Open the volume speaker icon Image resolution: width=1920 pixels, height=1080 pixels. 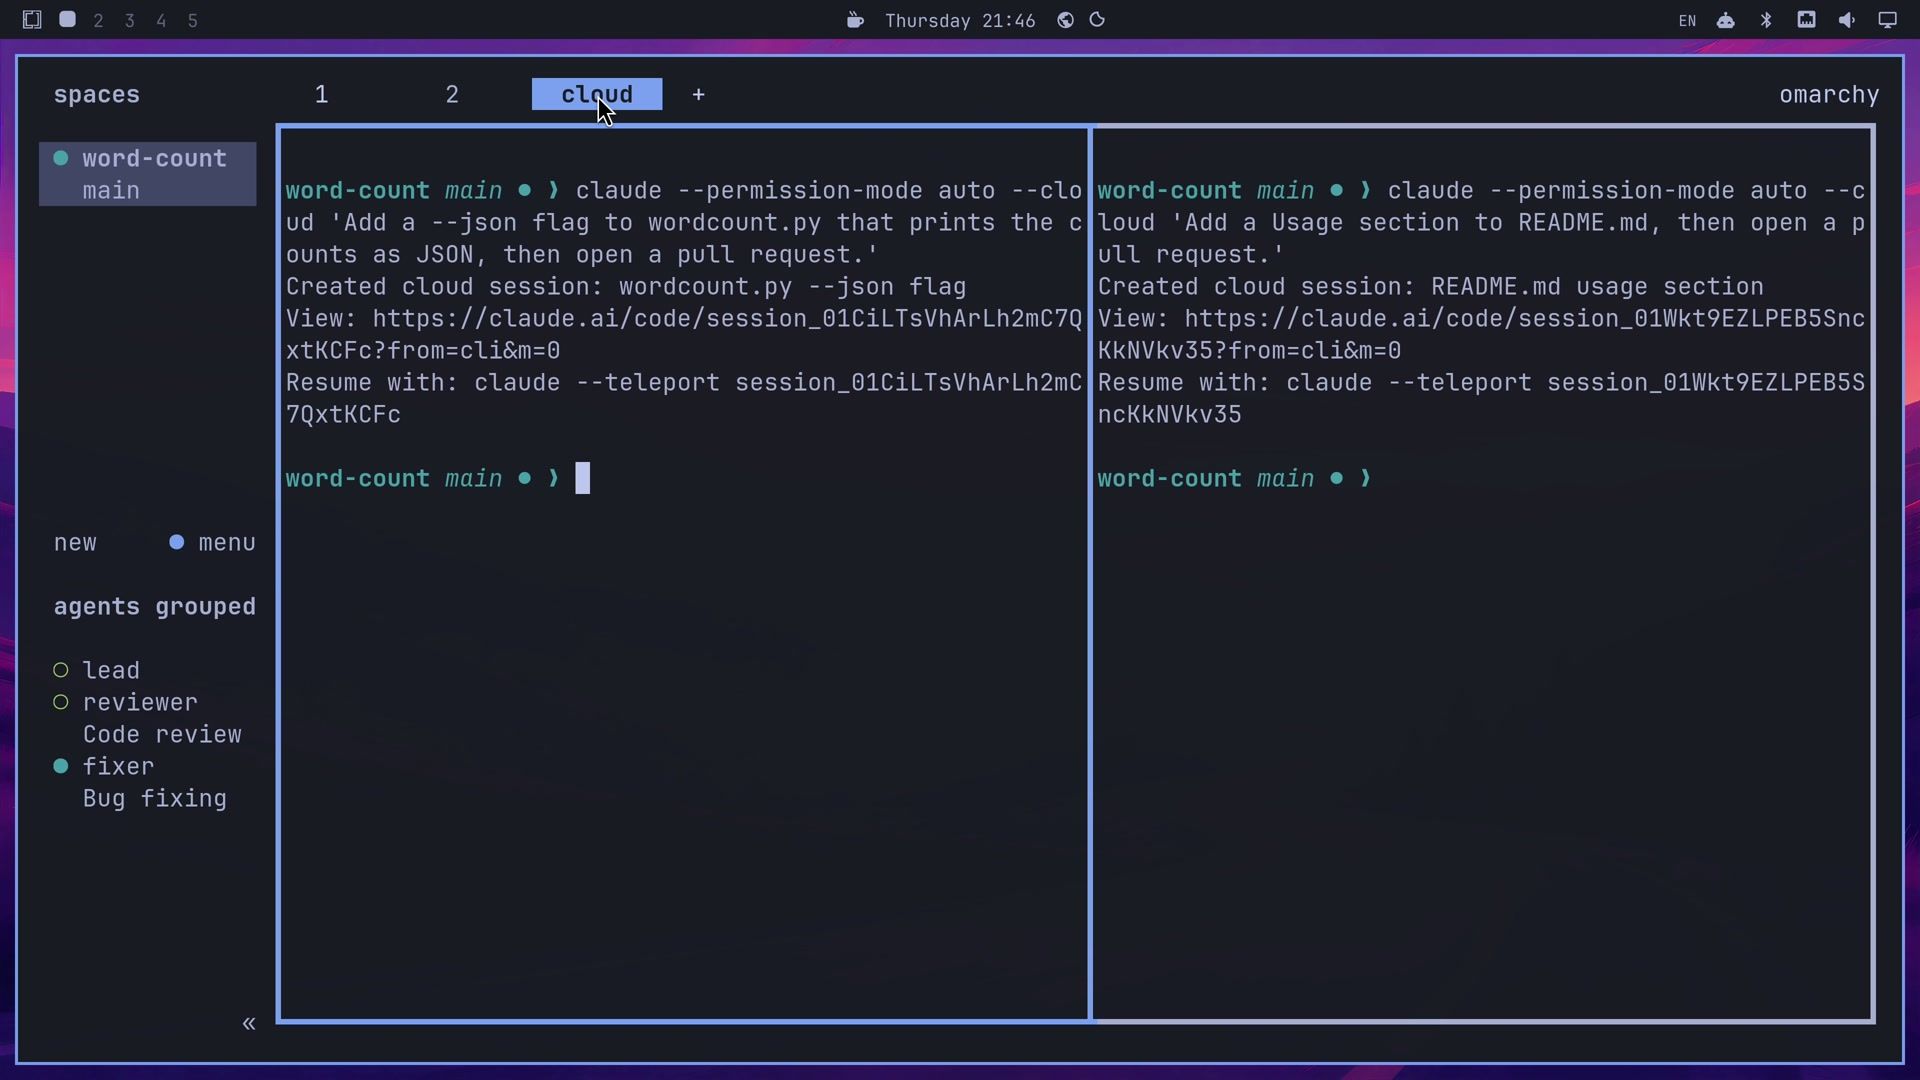1846,20
